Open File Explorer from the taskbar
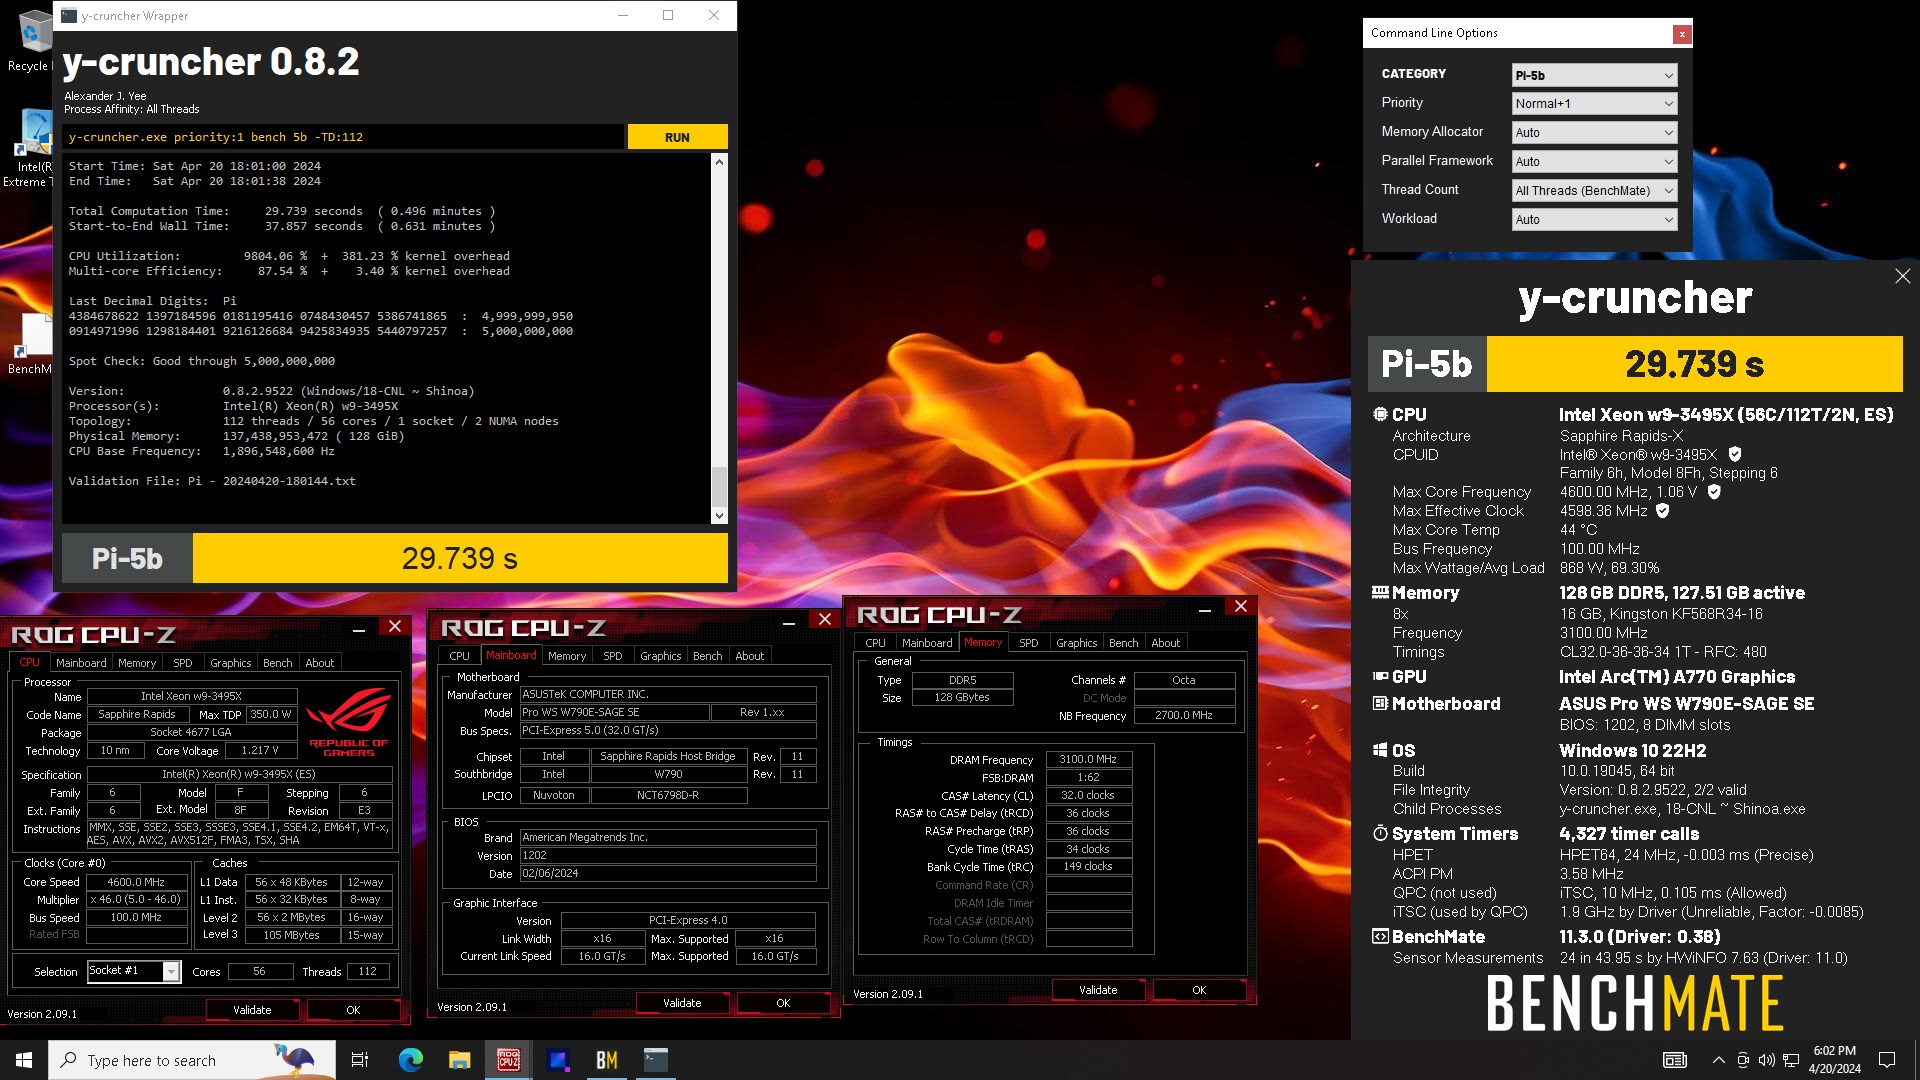 click(459, 1060)
